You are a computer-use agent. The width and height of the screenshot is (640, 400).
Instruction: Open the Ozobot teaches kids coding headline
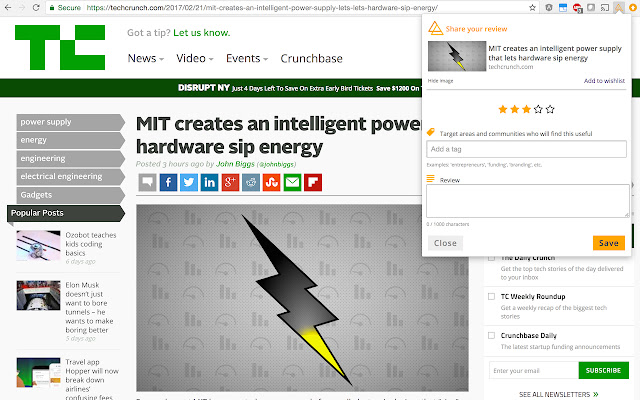[91, 244]
